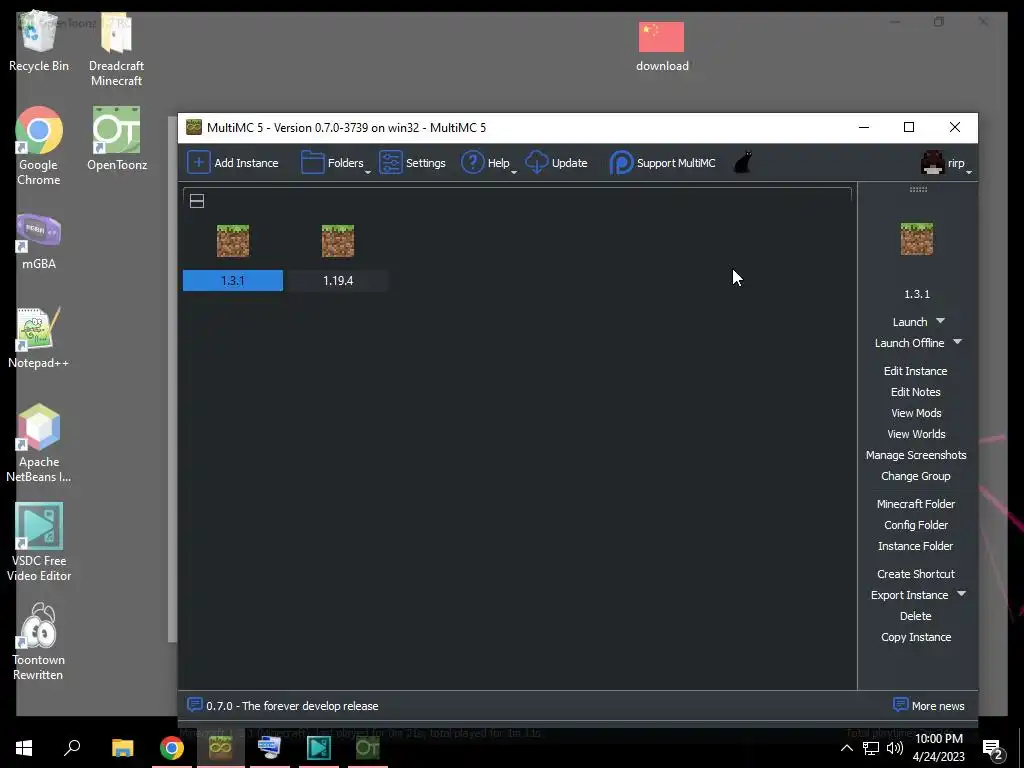Click View Mods
1024x768 pixels.
[916, 413]
